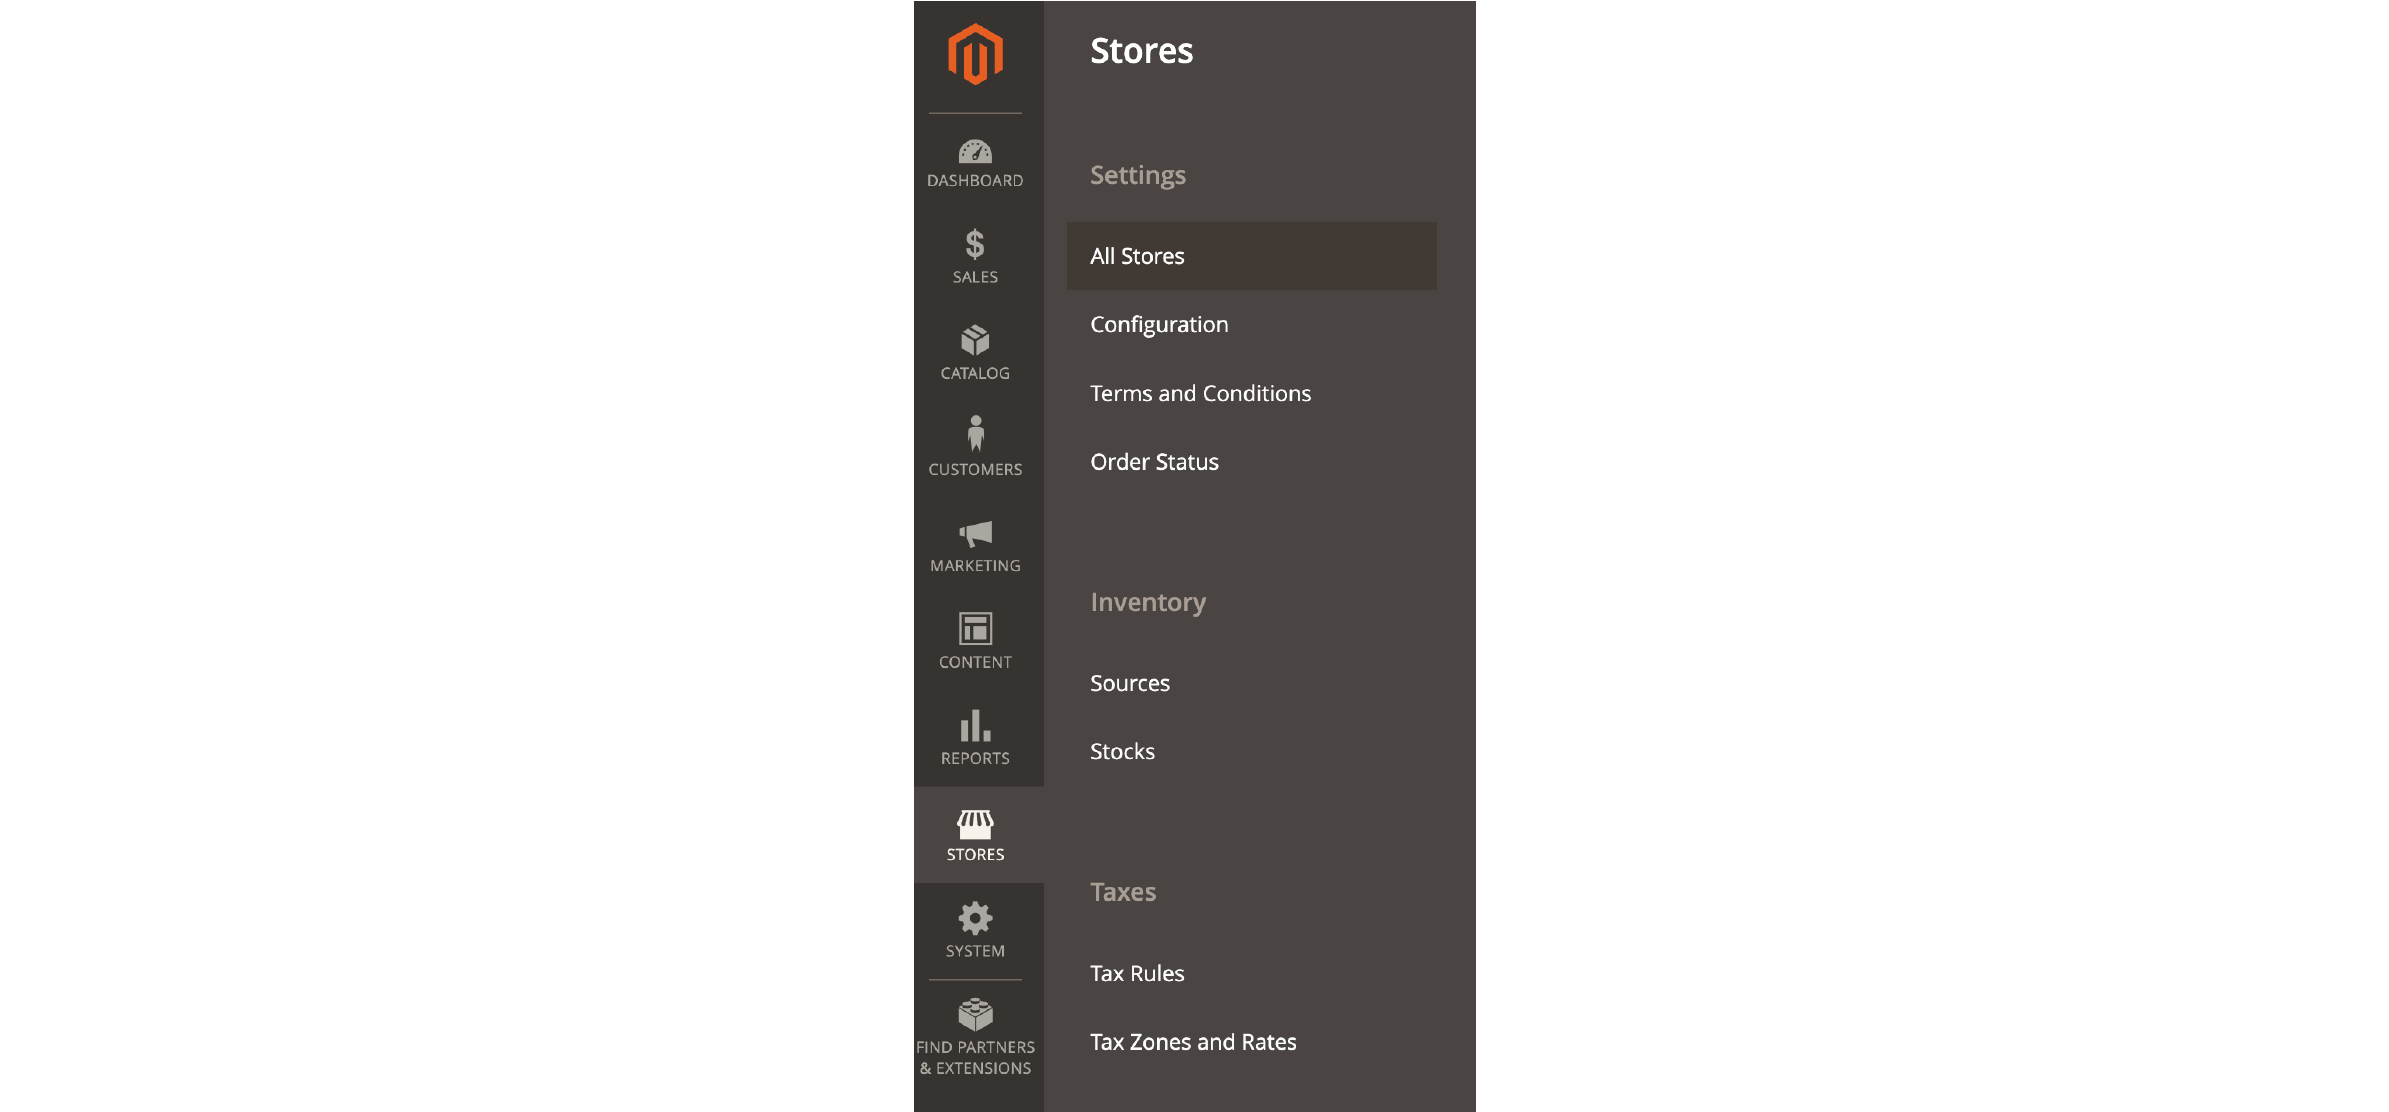Select Sources under Inventory
Image resolution: width=2389 pixels, height=1112 pixels.
[1129, 682]
